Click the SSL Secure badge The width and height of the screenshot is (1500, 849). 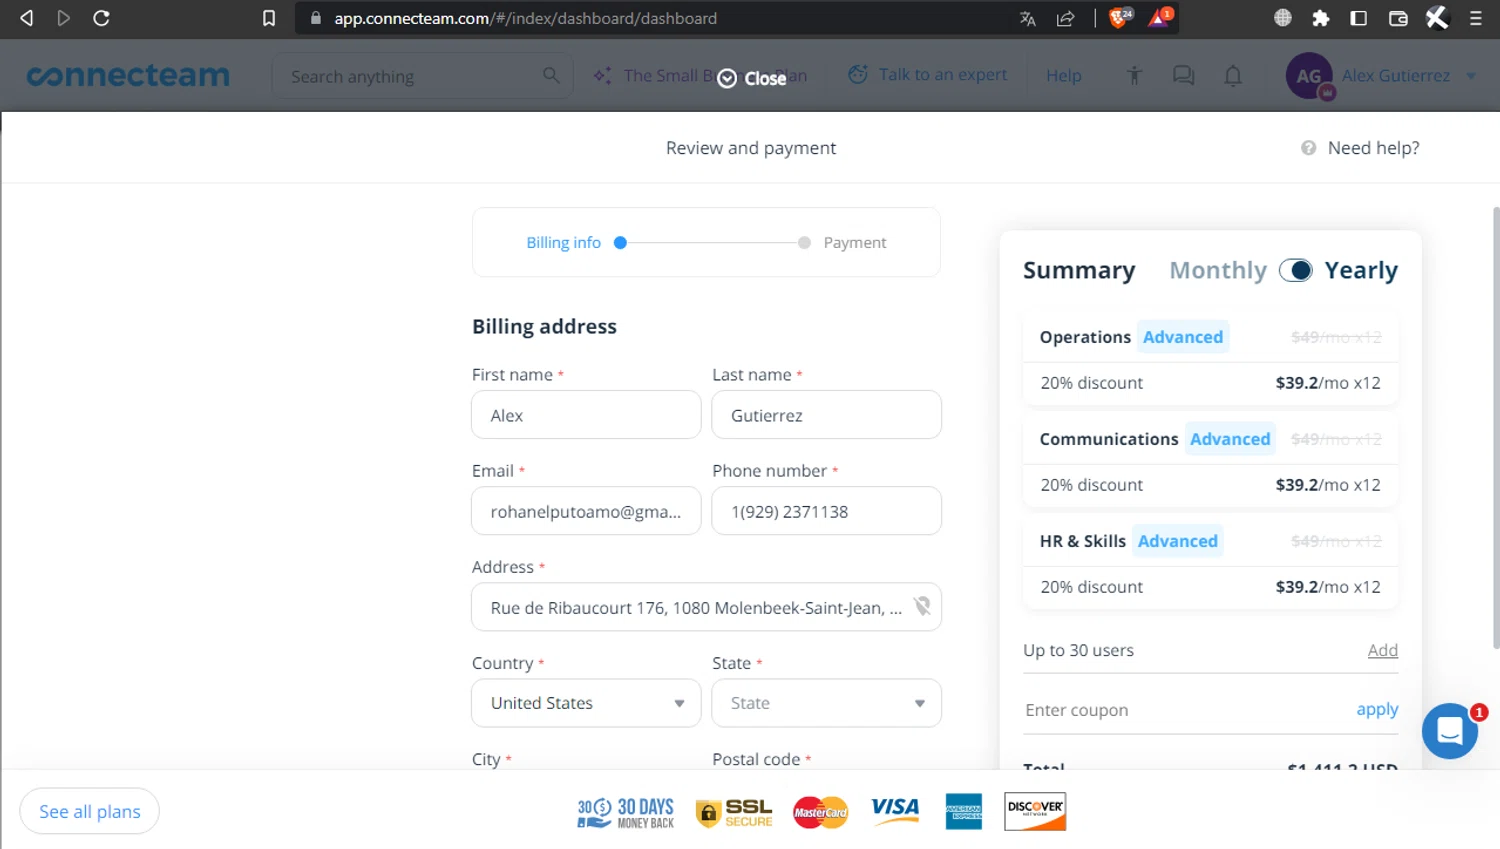tap(735, 812)
